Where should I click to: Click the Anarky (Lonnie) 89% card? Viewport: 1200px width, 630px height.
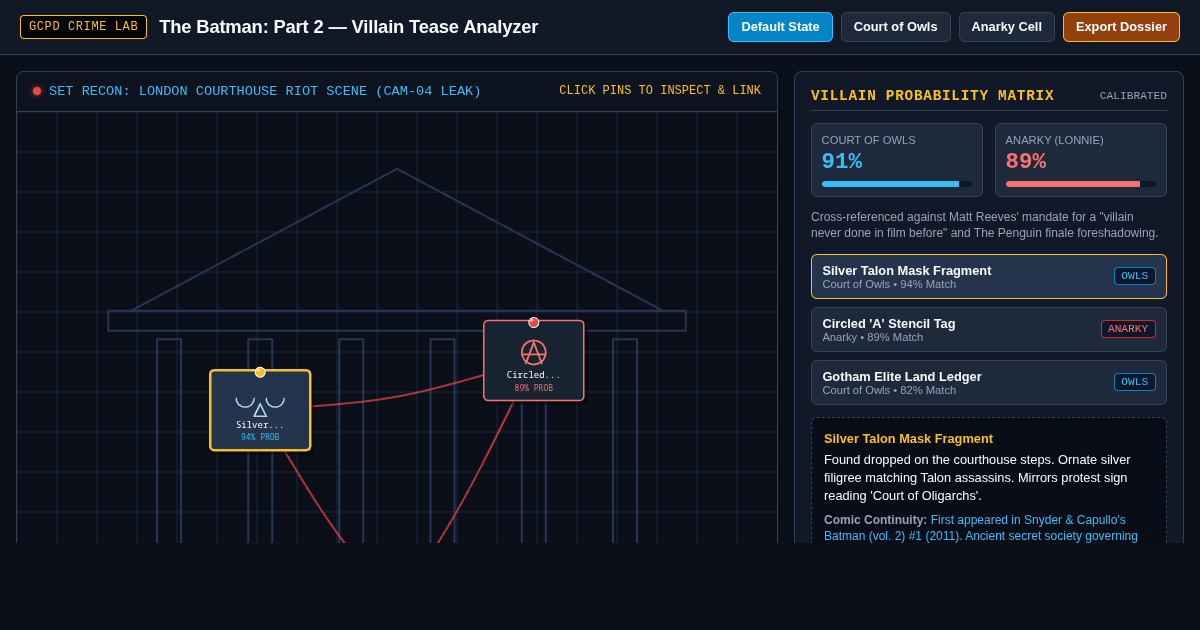(1081, 160)
